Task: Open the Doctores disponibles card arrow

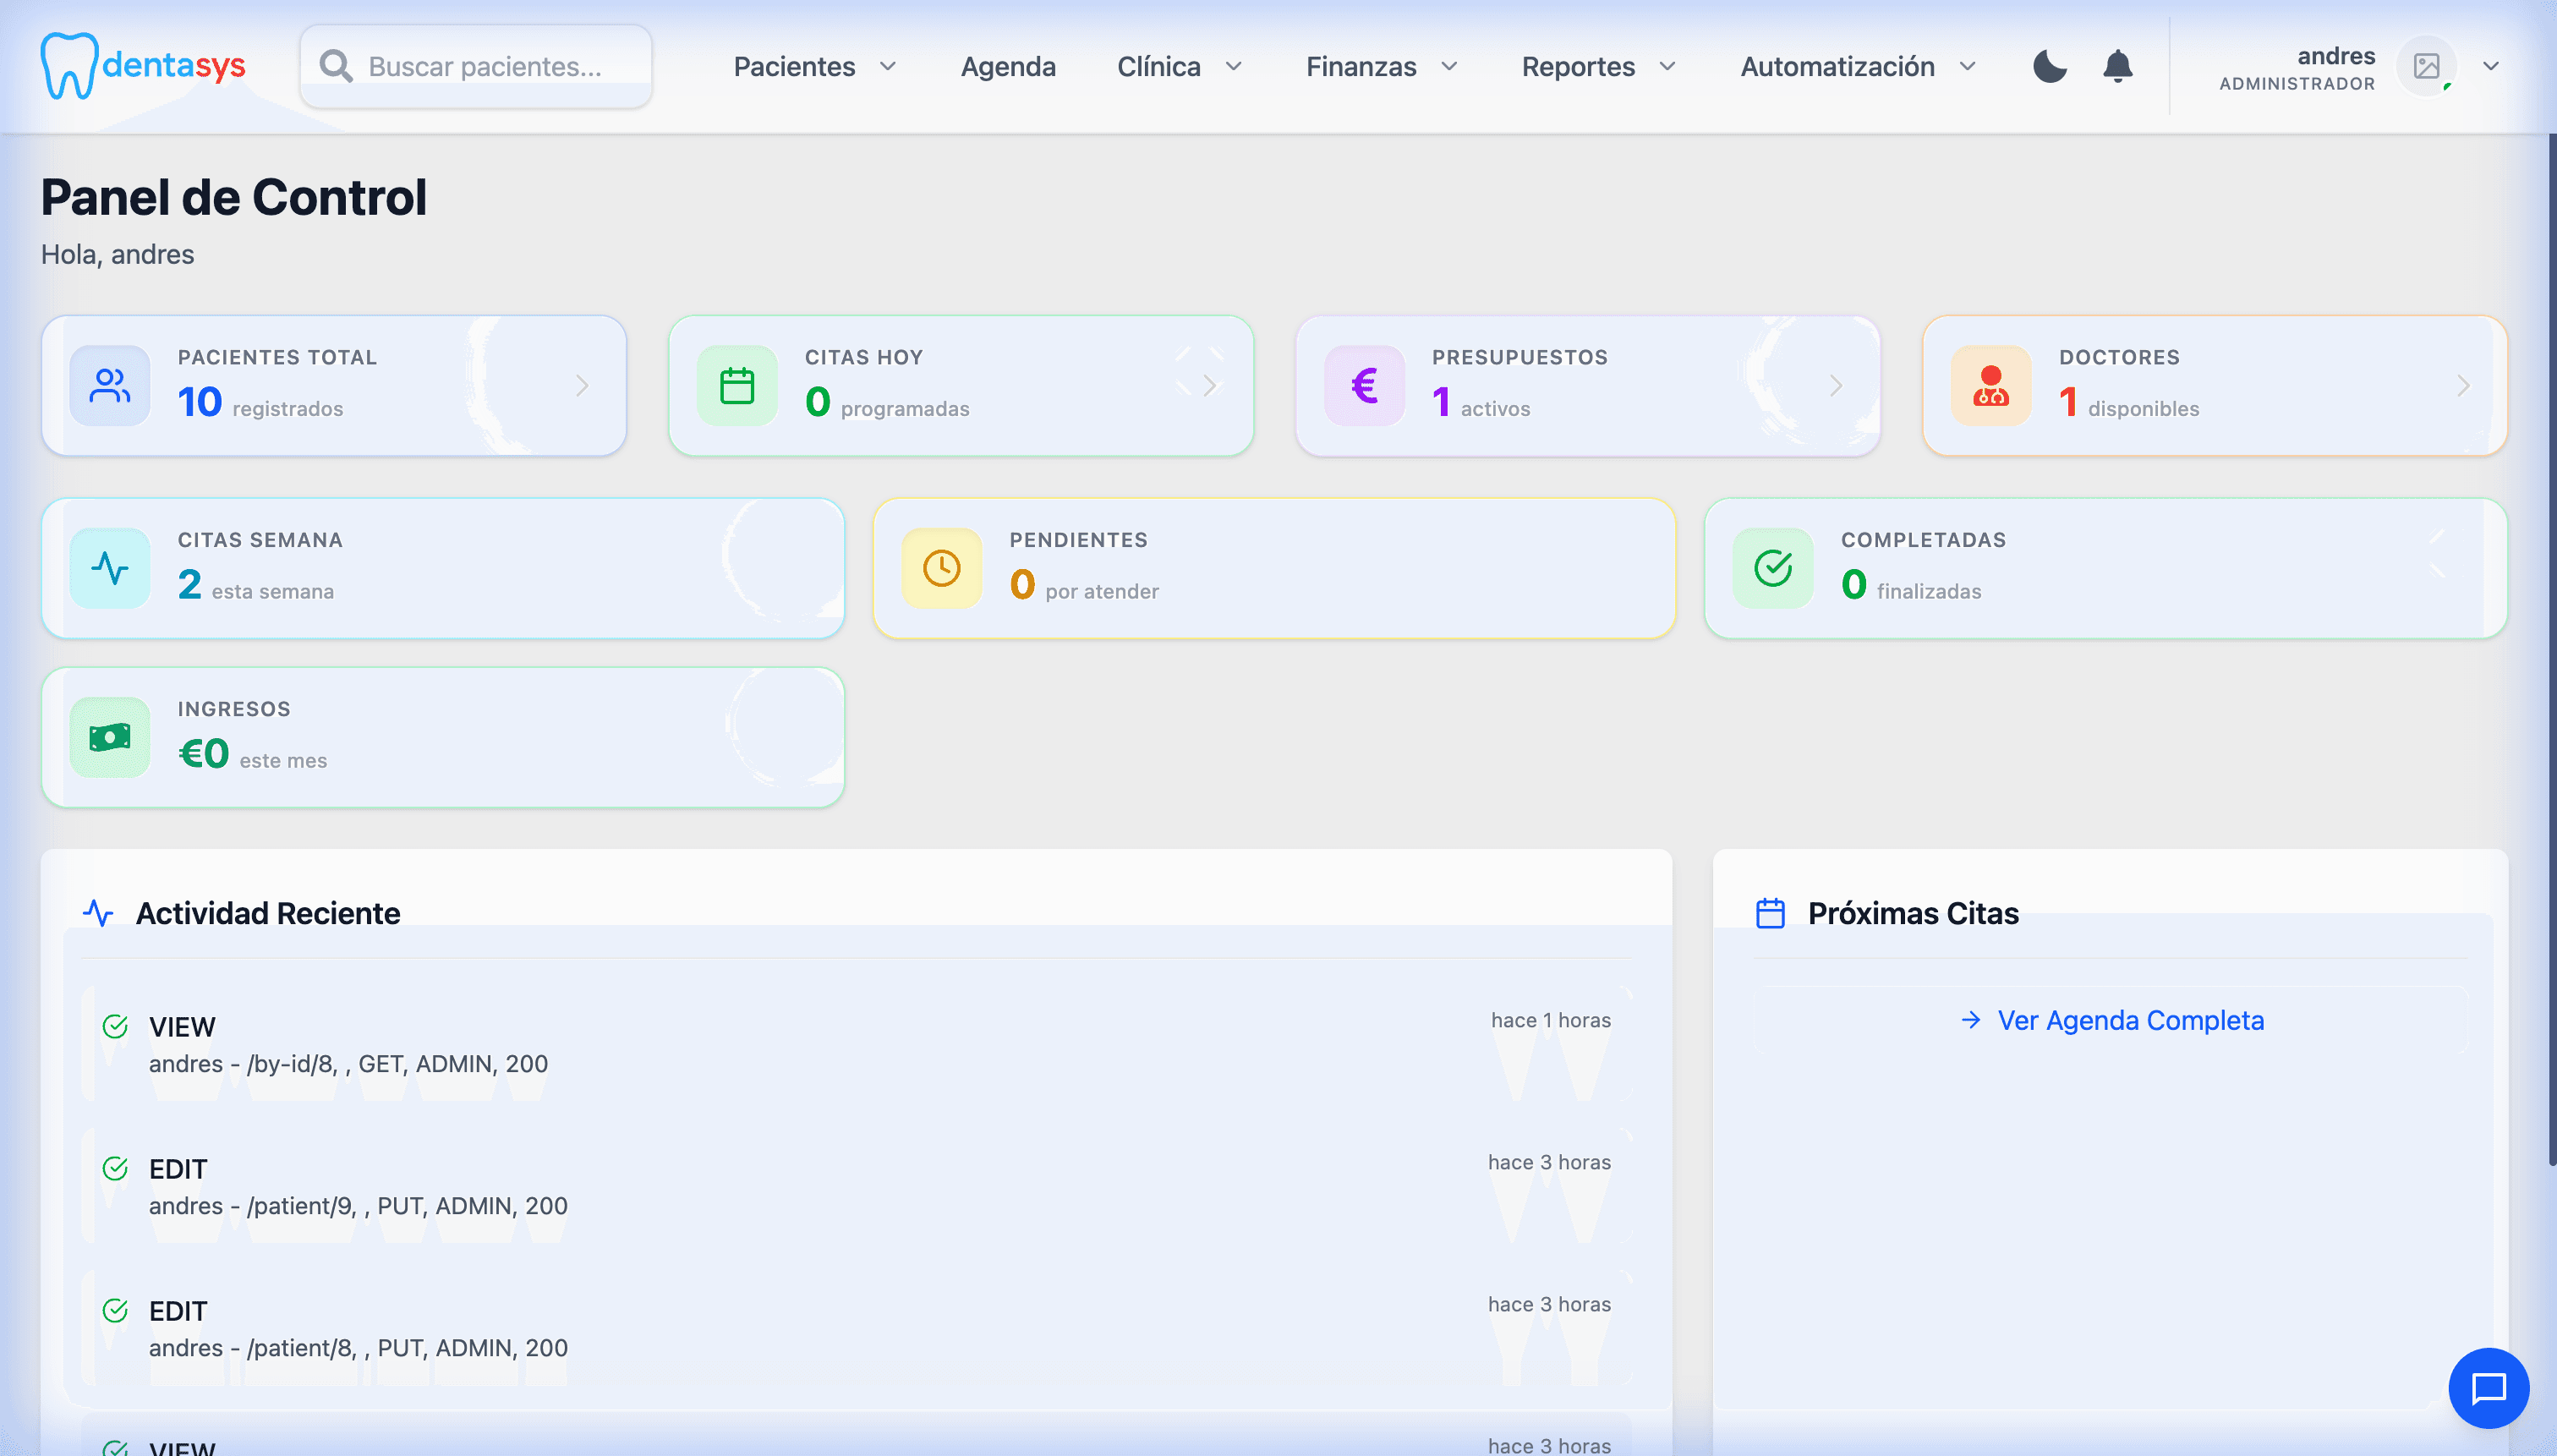Action: pos(2463,386)
